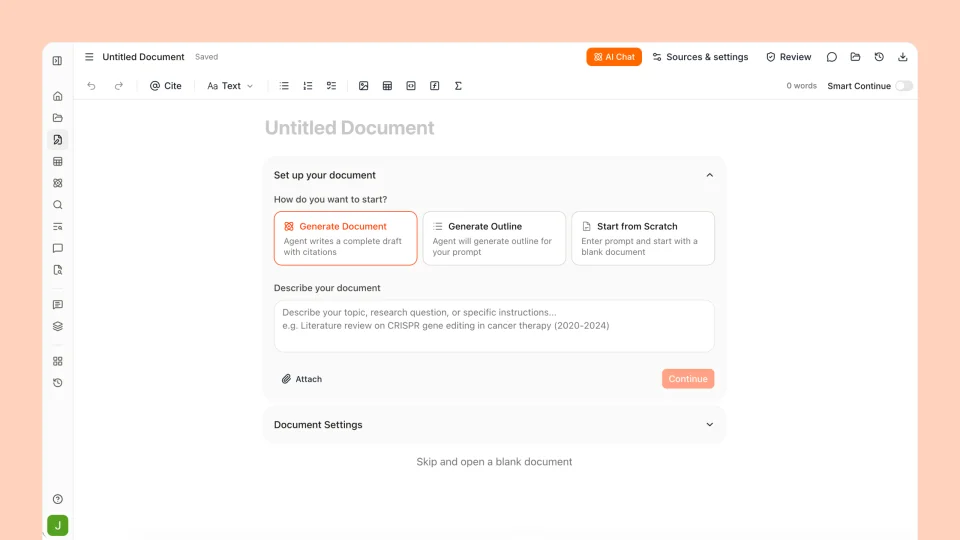
Task: Click the Describe your document text box
Action: [494, 326]
